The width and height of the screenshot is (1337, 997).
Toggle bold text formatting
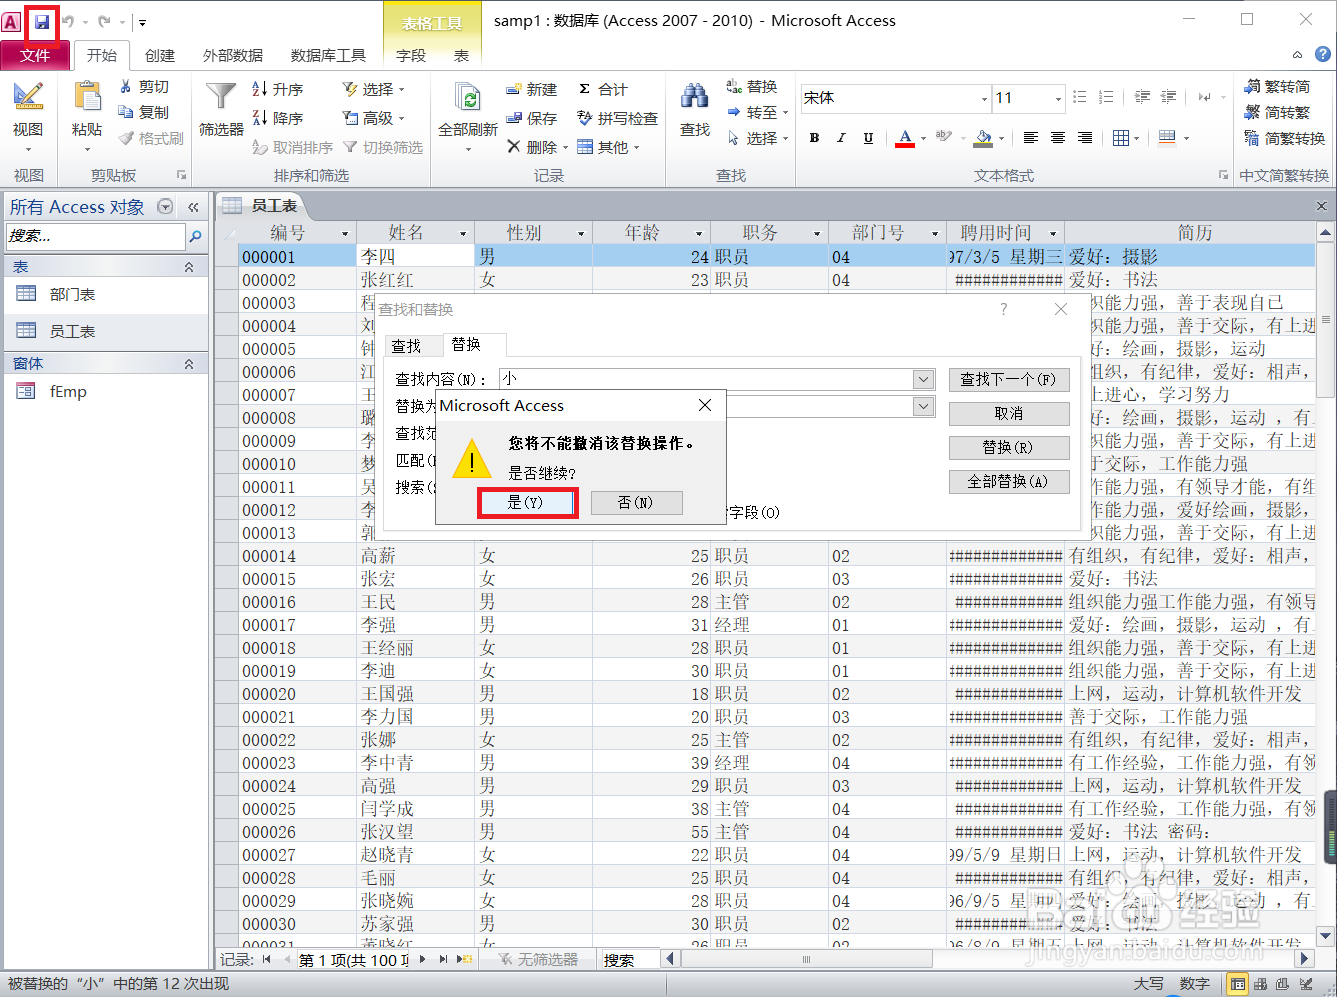(814, 138)
